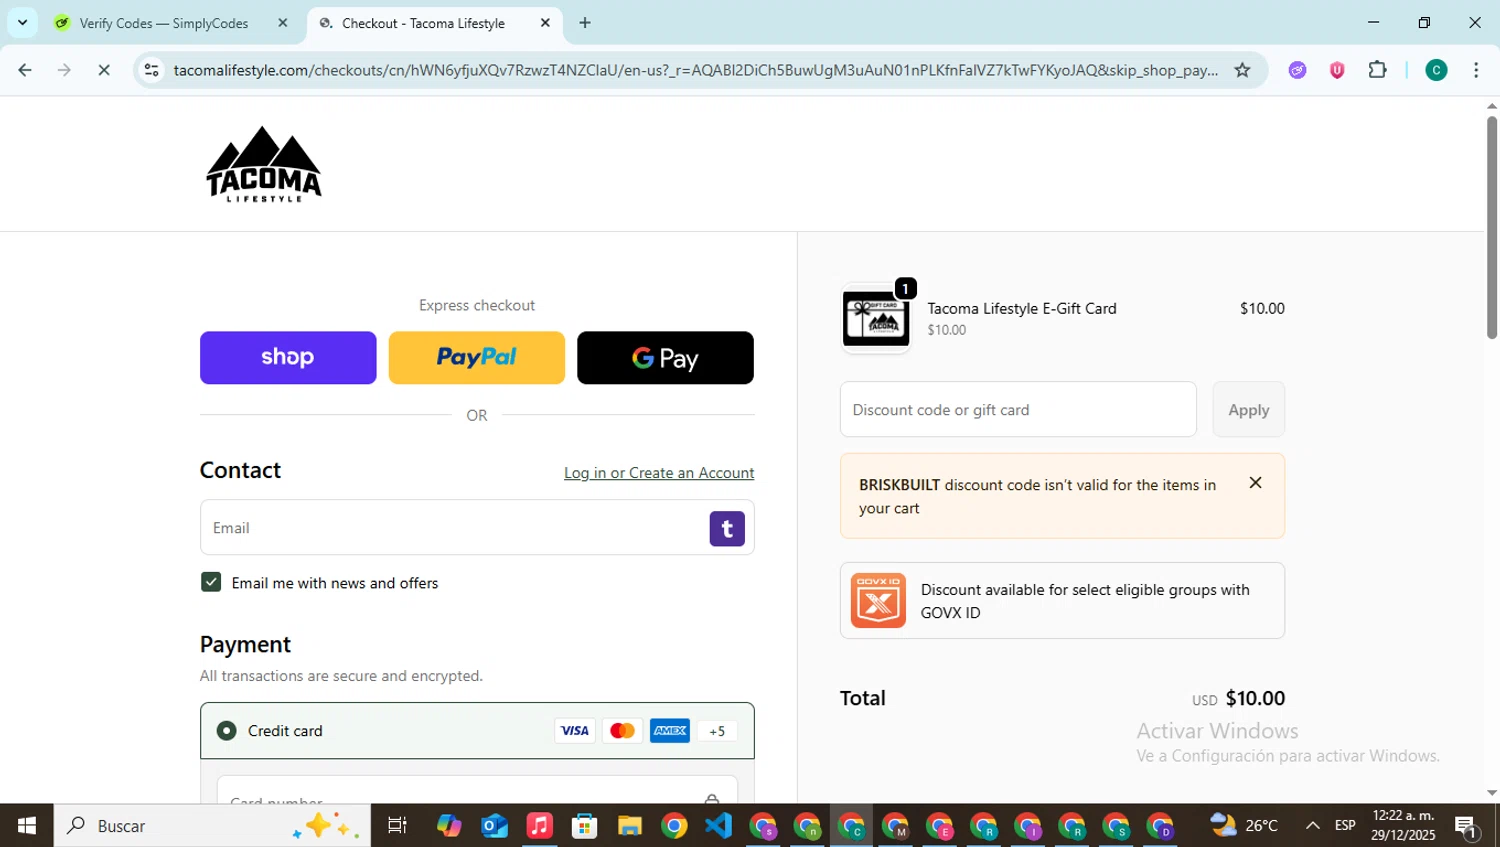Click the Mastercard logo
The height and width of the screenshot is (847, 1500).
pyautogui.click(x=622, y=731)
